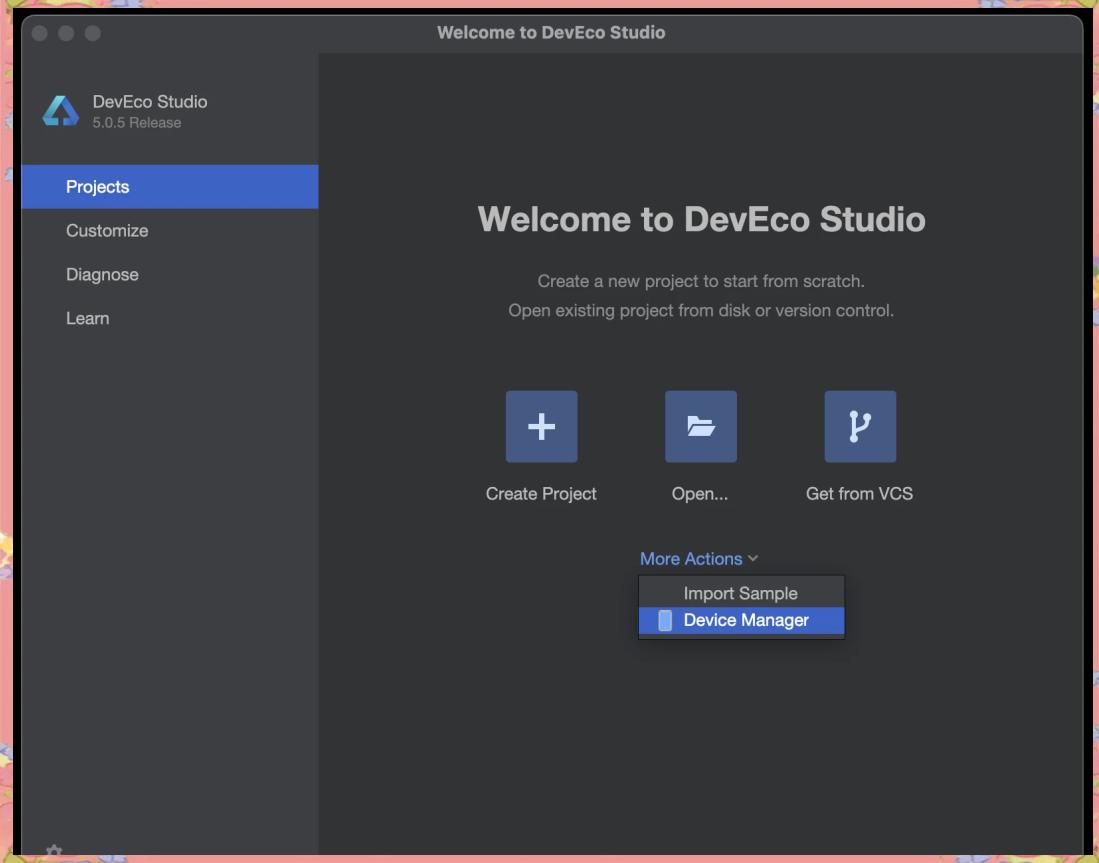Click the DevEco Studio name in sidebar
The height and width of the screenshot is (863, 1099).
coord(150,102)
